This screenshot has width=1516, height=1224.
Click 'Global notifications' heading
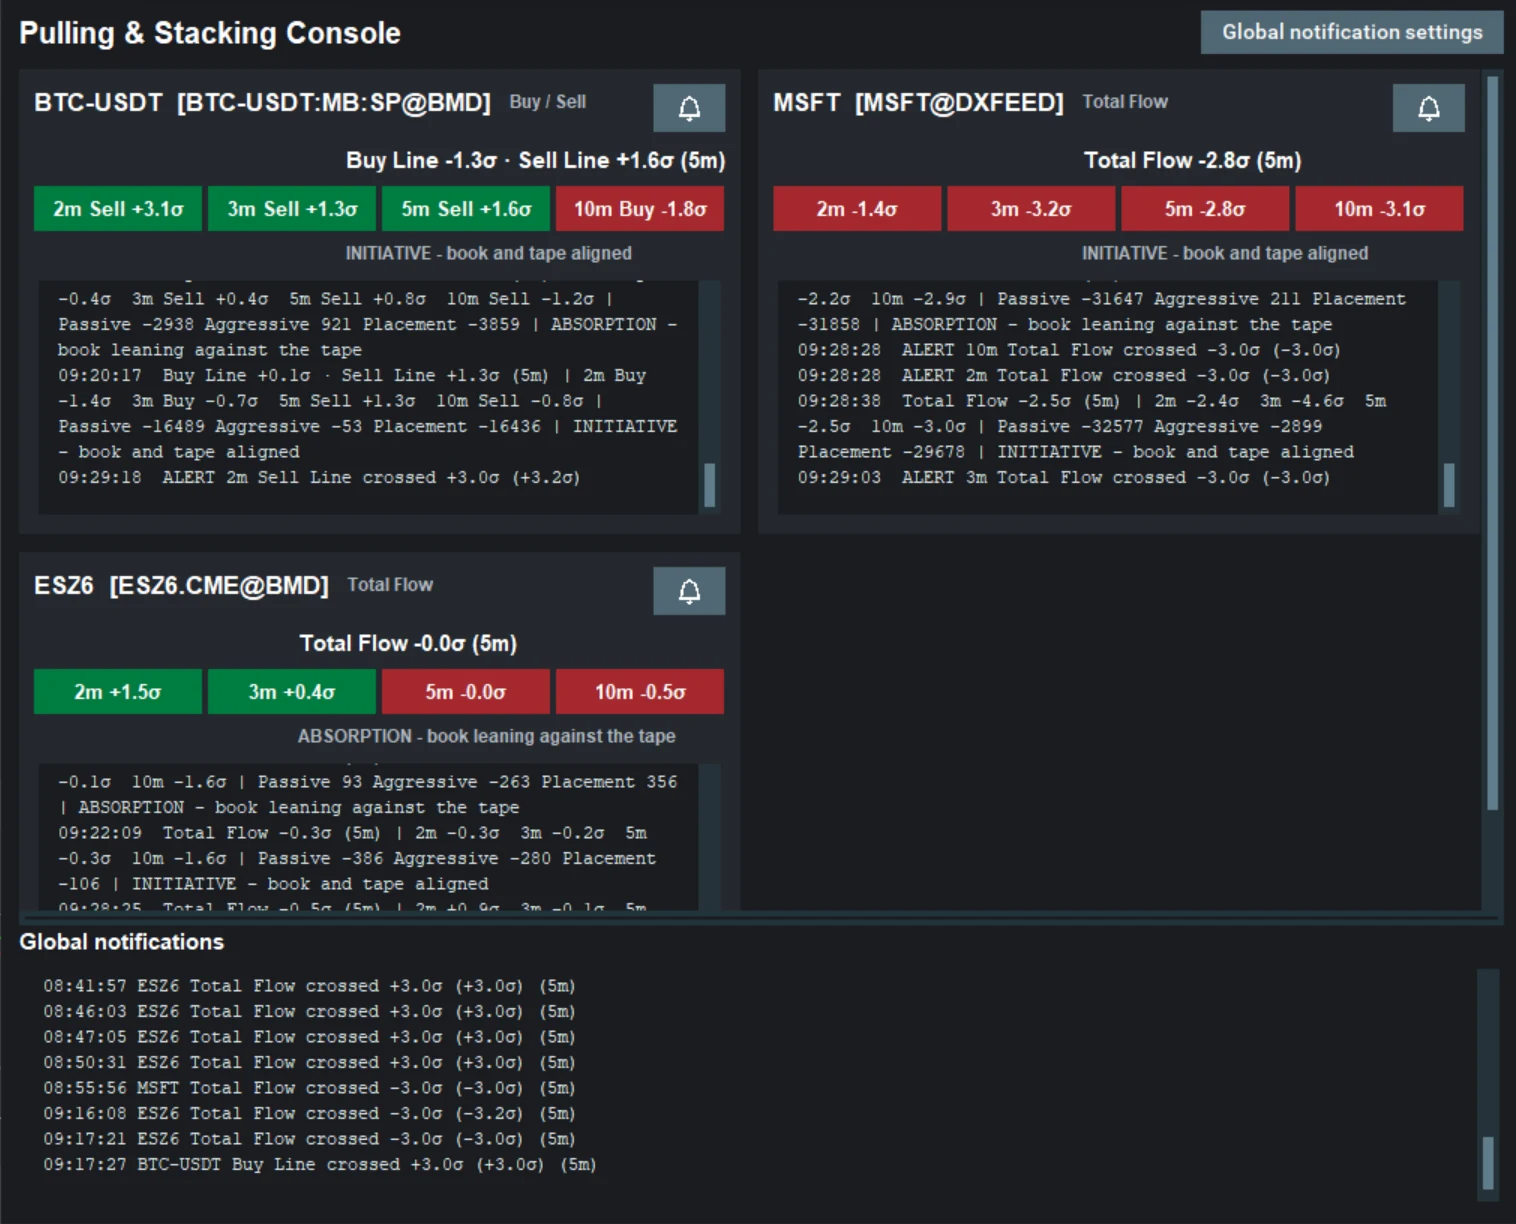122,942
